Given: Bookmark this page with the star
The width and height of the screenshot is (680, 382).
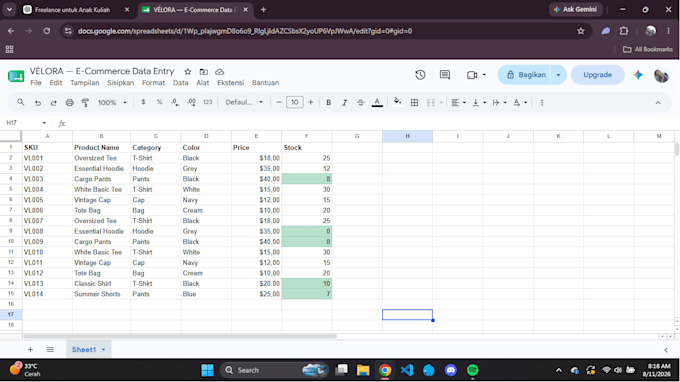Looking at the screenshot, I should 581,31.
